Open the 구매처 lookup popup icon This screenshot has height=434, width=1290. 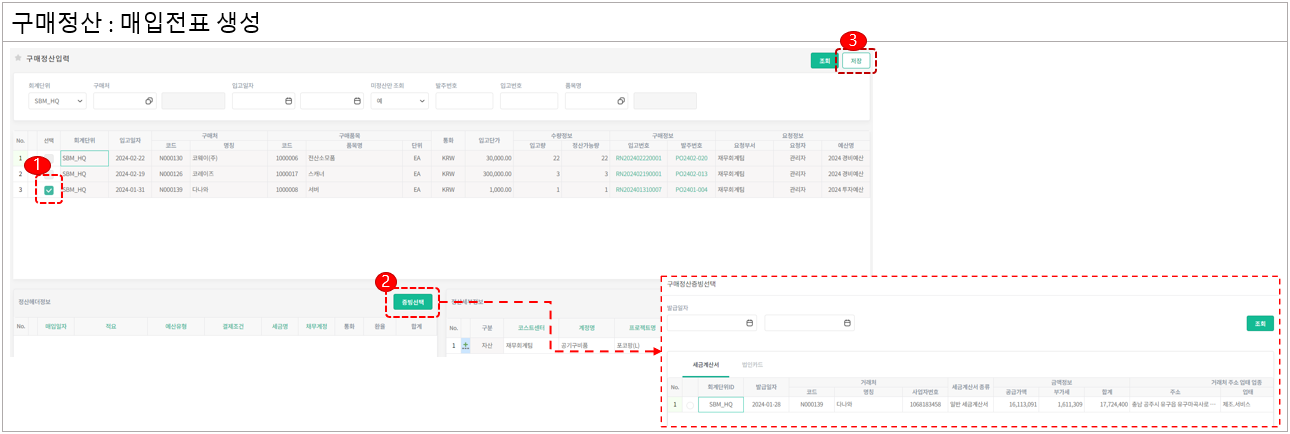tap(149, 101)
